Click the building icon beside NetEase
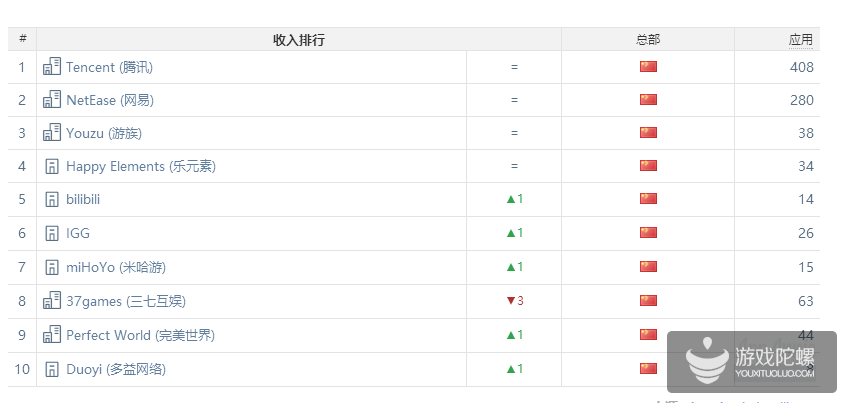Image resolution: width=847 pixels, height=403 pixels. click(52, 100)
